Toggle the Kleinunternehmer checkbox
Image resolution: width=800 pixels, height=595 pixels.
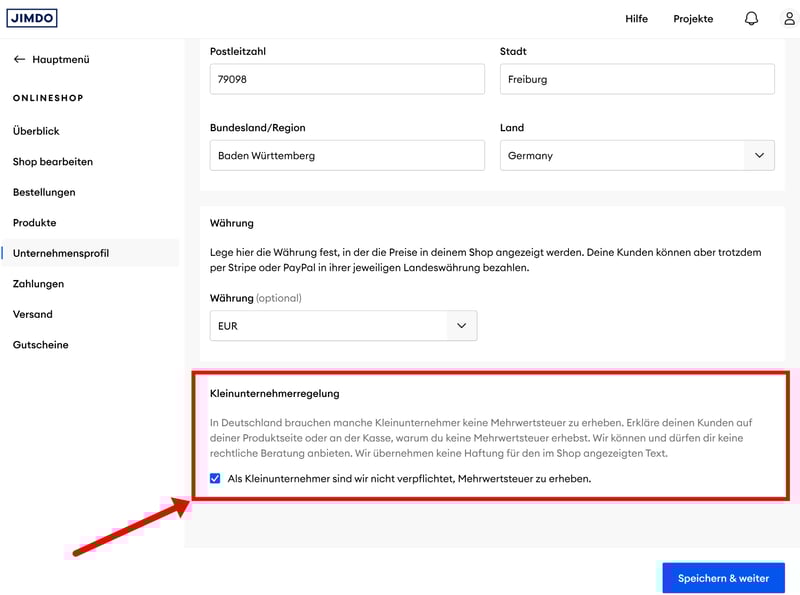[x=215, y=479]
